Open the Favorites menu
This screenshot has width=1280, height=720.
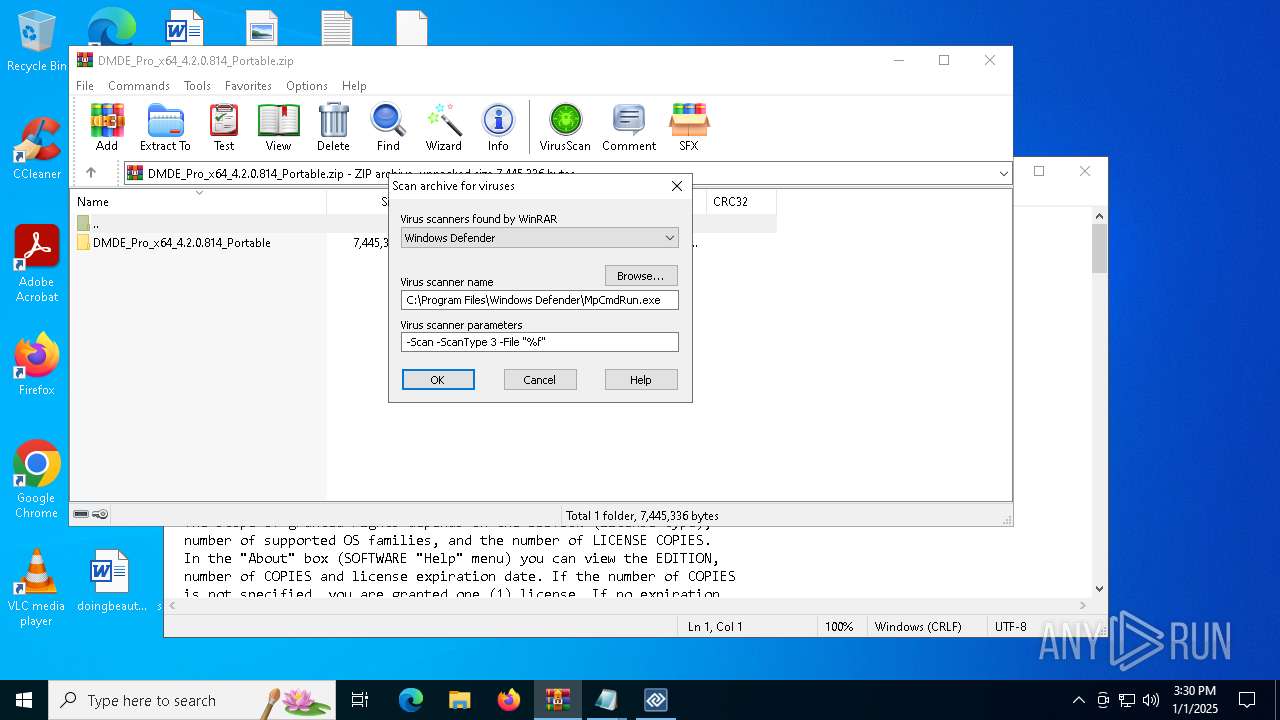(248, 86)
